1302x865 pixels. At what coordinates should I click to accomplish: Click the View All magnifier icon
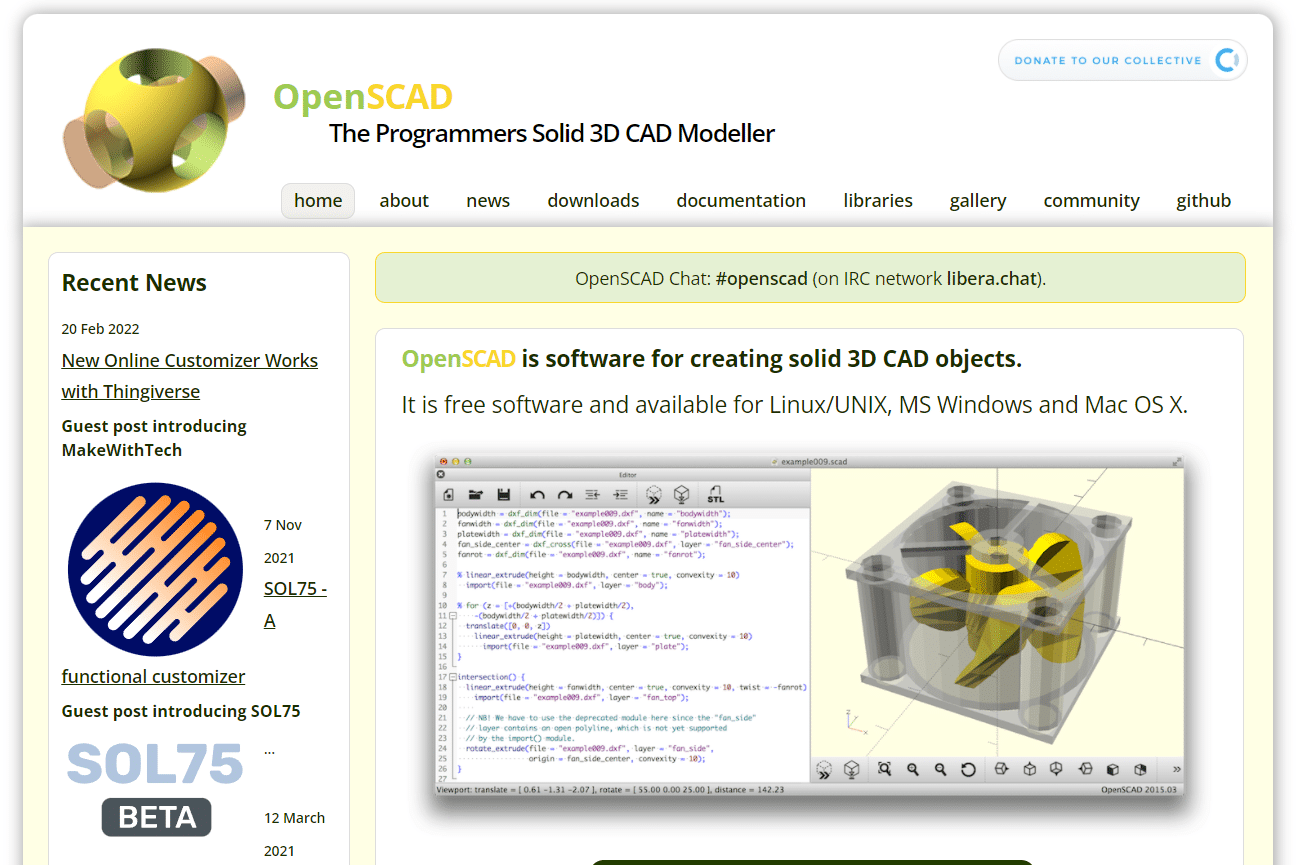coord(885,769)
